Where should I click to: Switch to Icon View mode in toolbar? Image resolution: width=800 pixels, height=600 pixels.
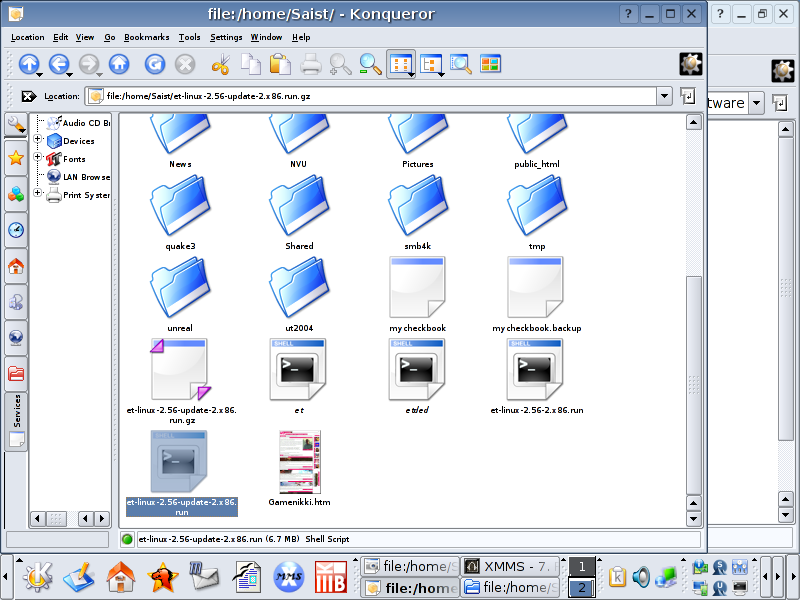click(401, 64)
